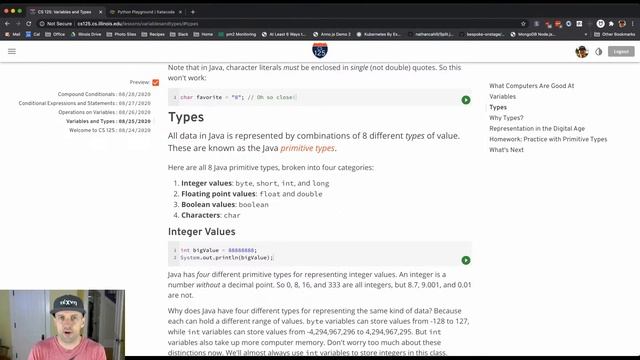640x360 pixels.
Task: Click the Types heading
Action: 186,117
